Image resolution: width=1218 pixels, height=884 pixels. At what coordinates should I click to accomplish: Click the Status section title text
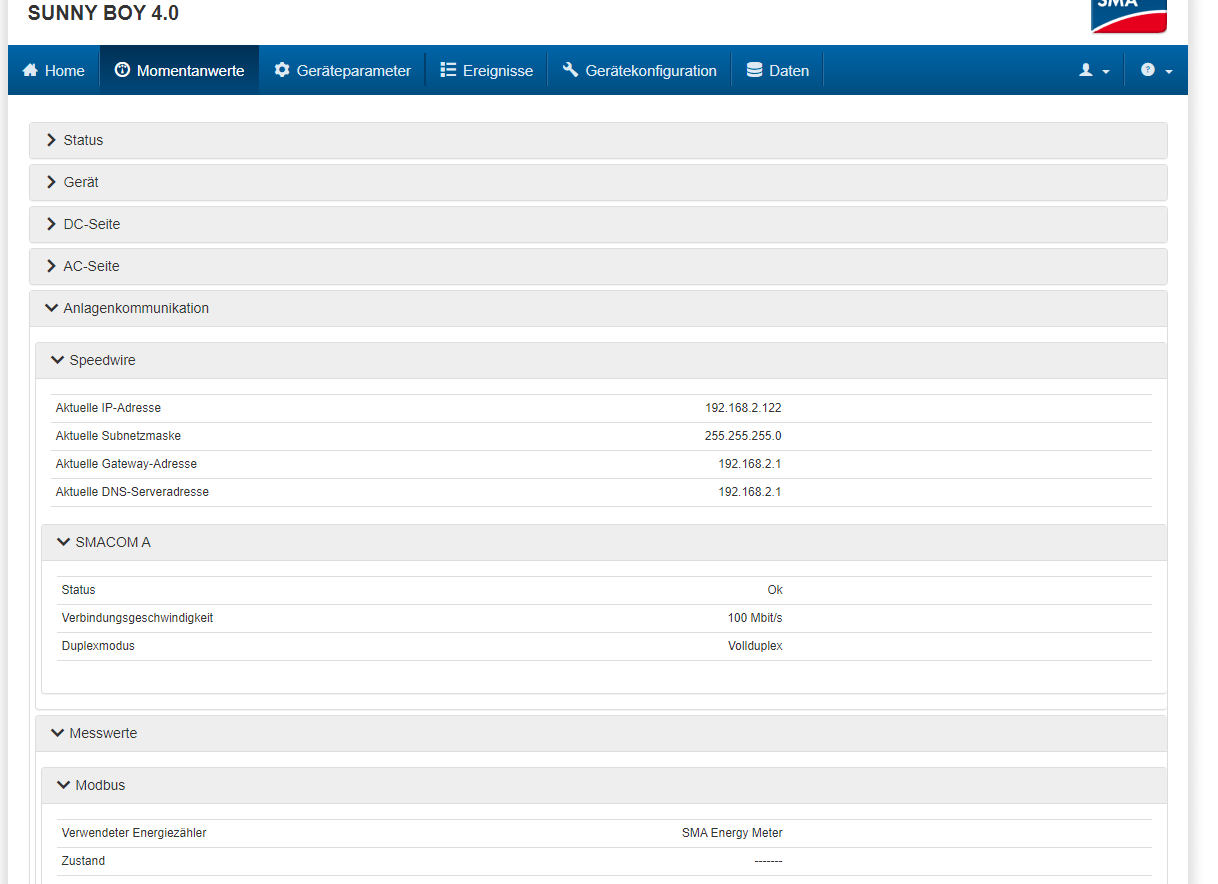[83, 140]
